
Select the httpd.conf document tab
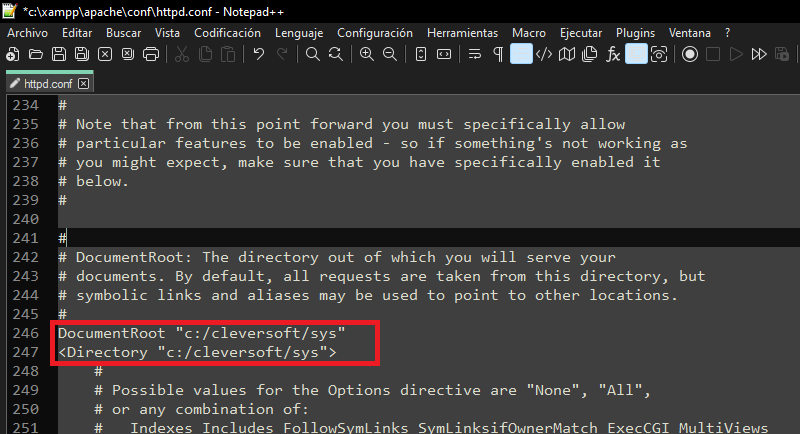click(x=47, y=84)
